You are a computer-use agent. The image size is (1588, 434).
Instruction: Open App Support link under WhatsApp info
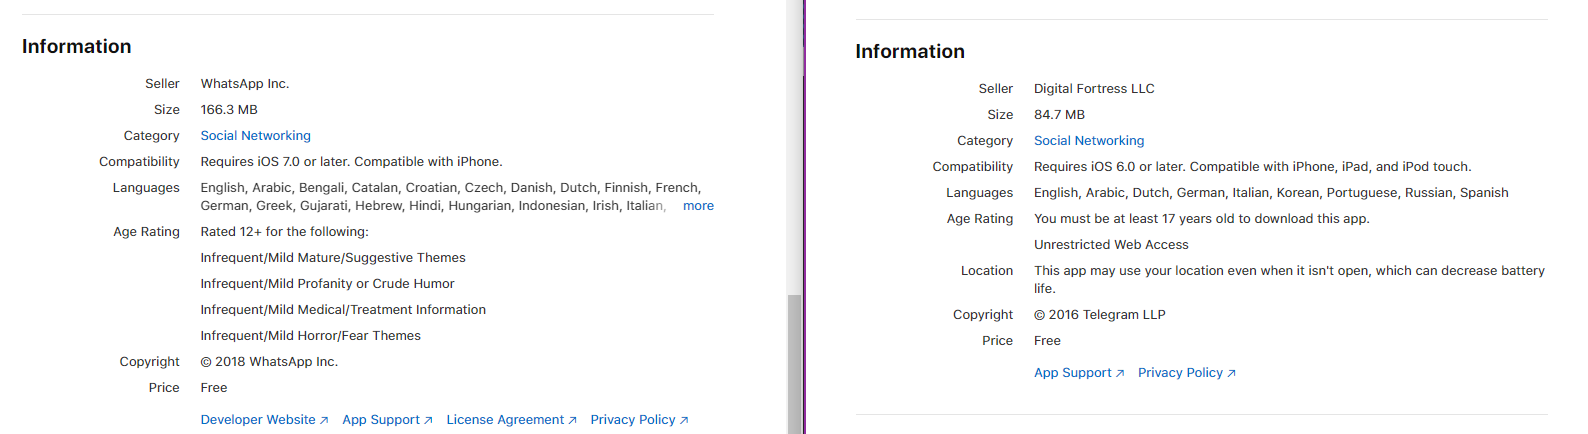pyautogui.click(x=381, y=420)
